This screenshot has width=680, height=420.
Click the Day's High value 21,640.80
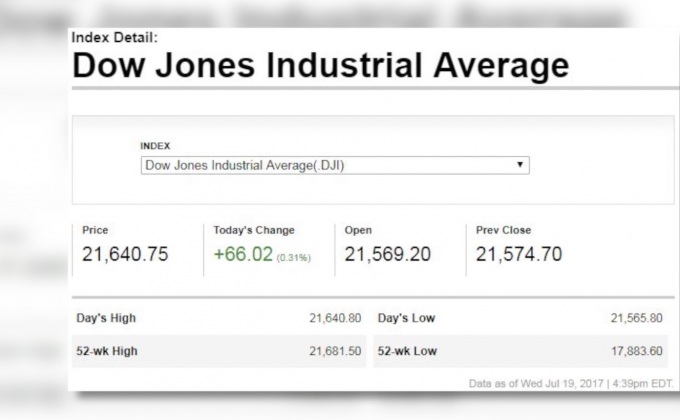click(x=335, y=318)
